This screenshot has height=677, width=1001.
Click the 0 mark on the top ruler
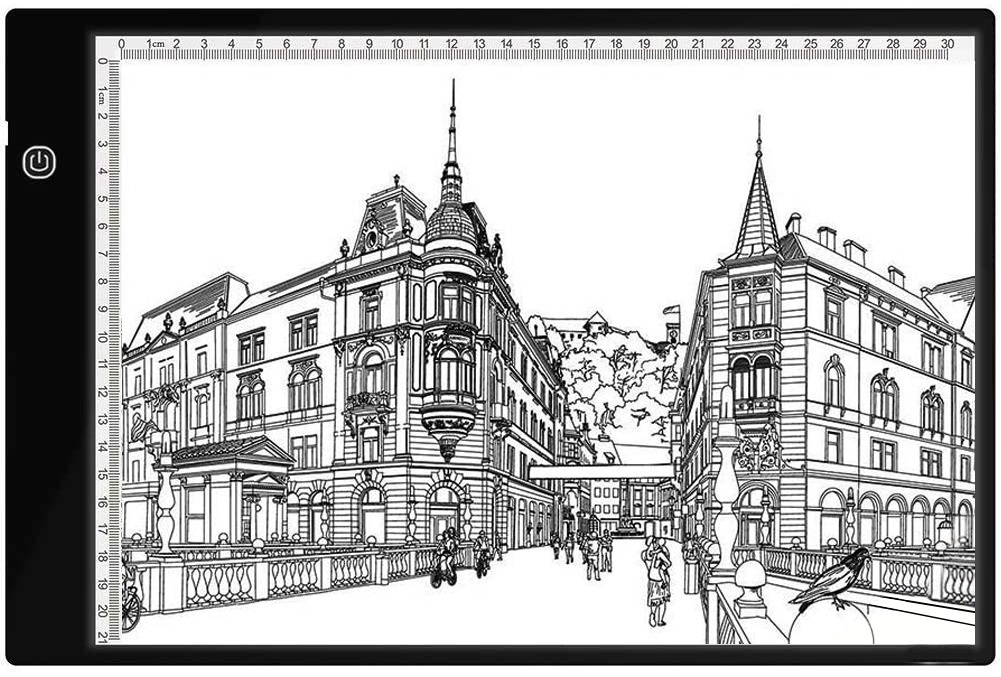[x=121, y=44]
